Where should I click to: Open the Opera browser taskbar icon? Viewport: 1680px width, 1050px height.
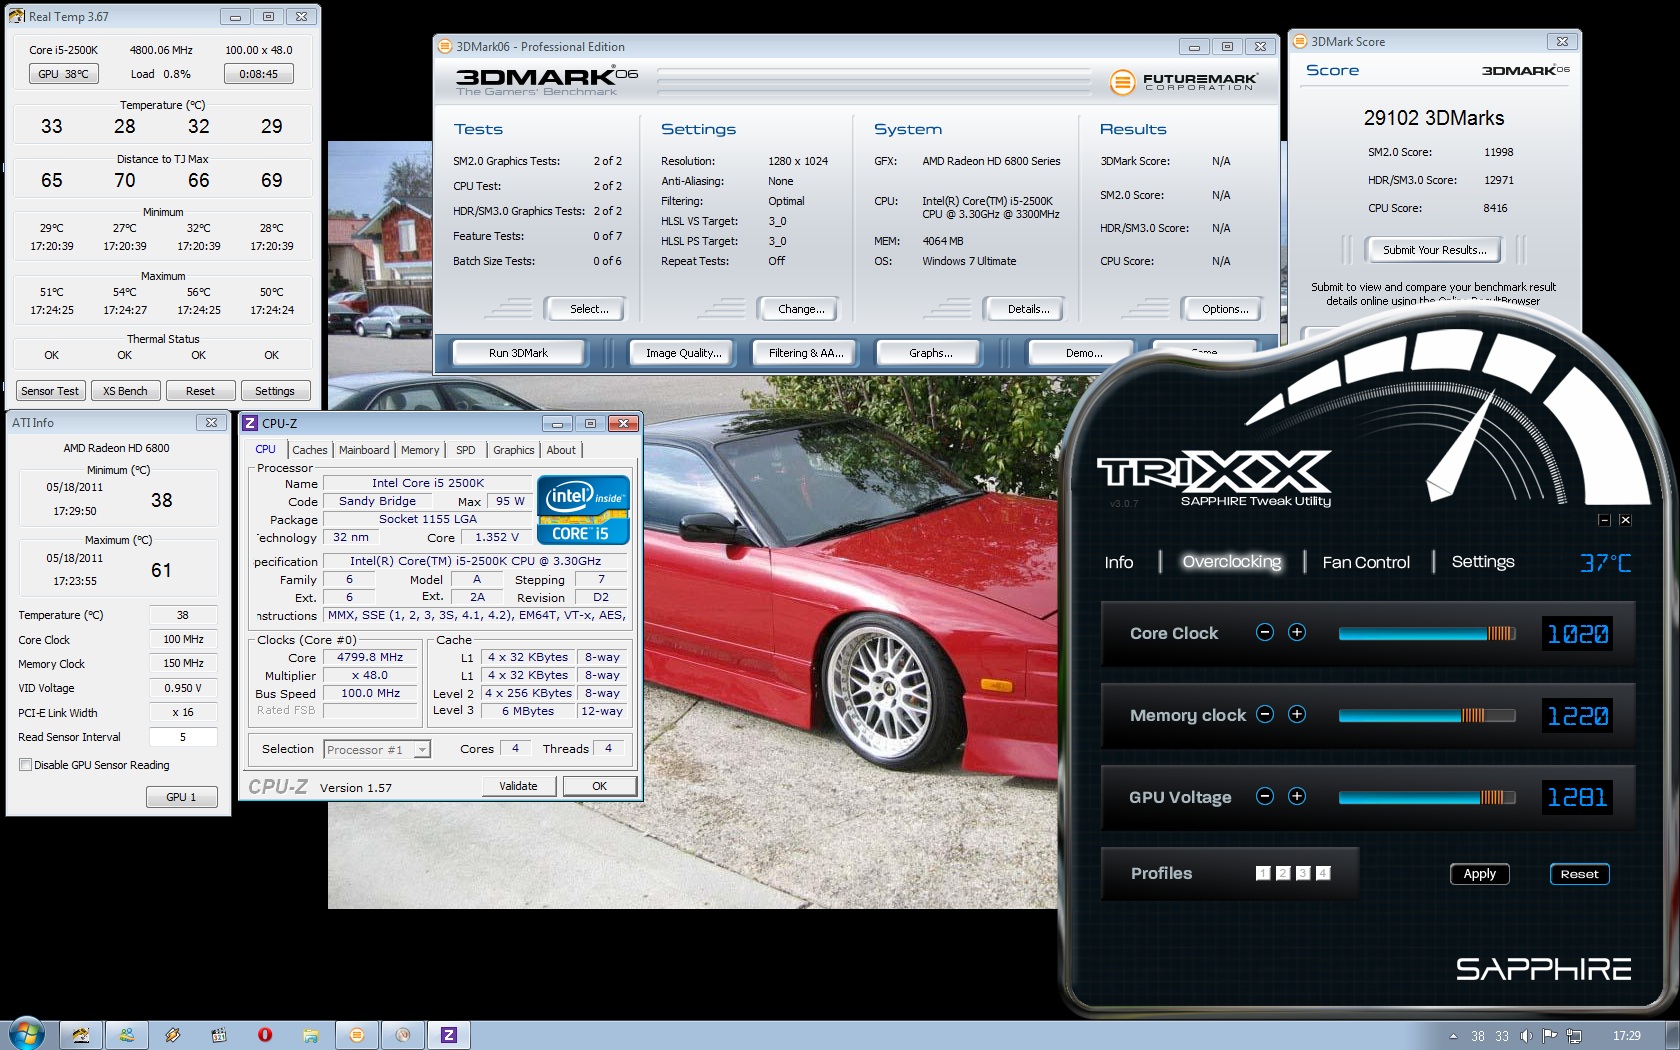coord(265,1035)
